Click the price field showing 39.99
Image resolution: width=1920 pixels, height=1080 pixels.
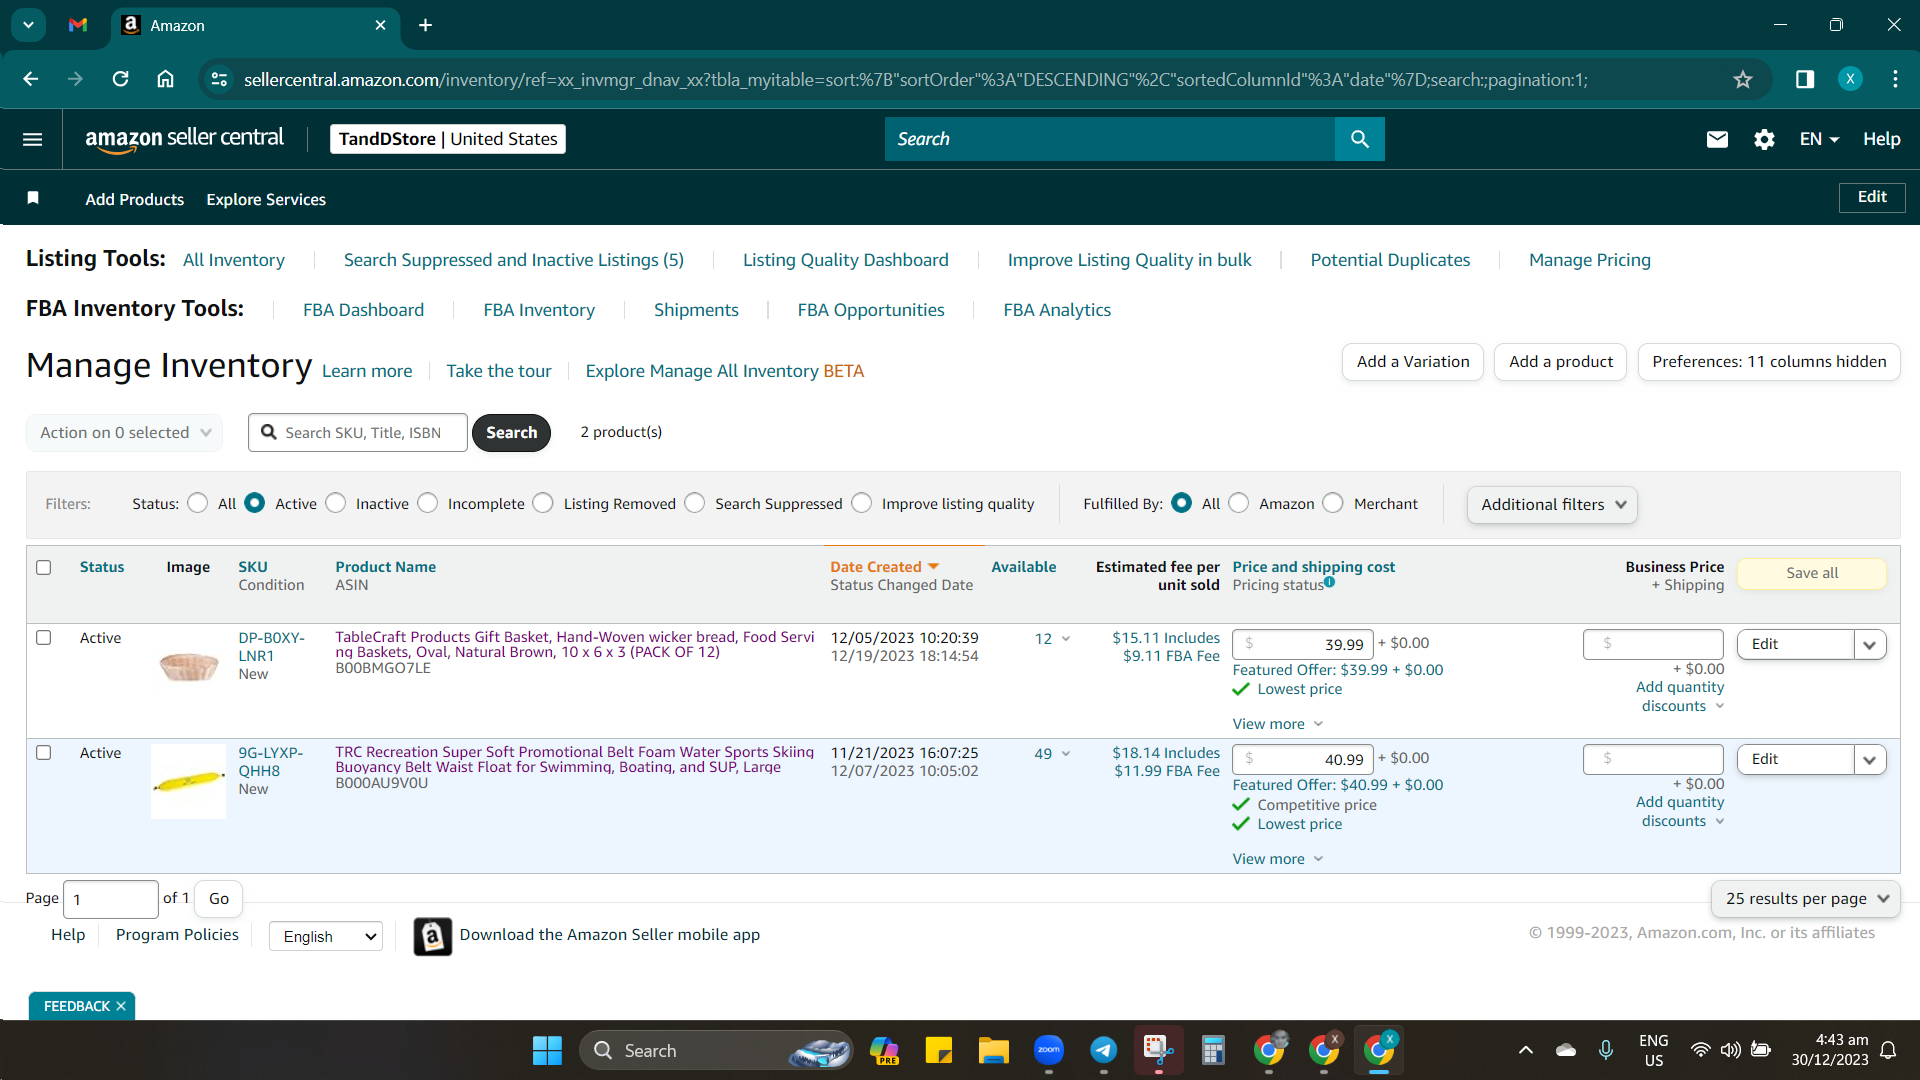[x=1303, y=644]
